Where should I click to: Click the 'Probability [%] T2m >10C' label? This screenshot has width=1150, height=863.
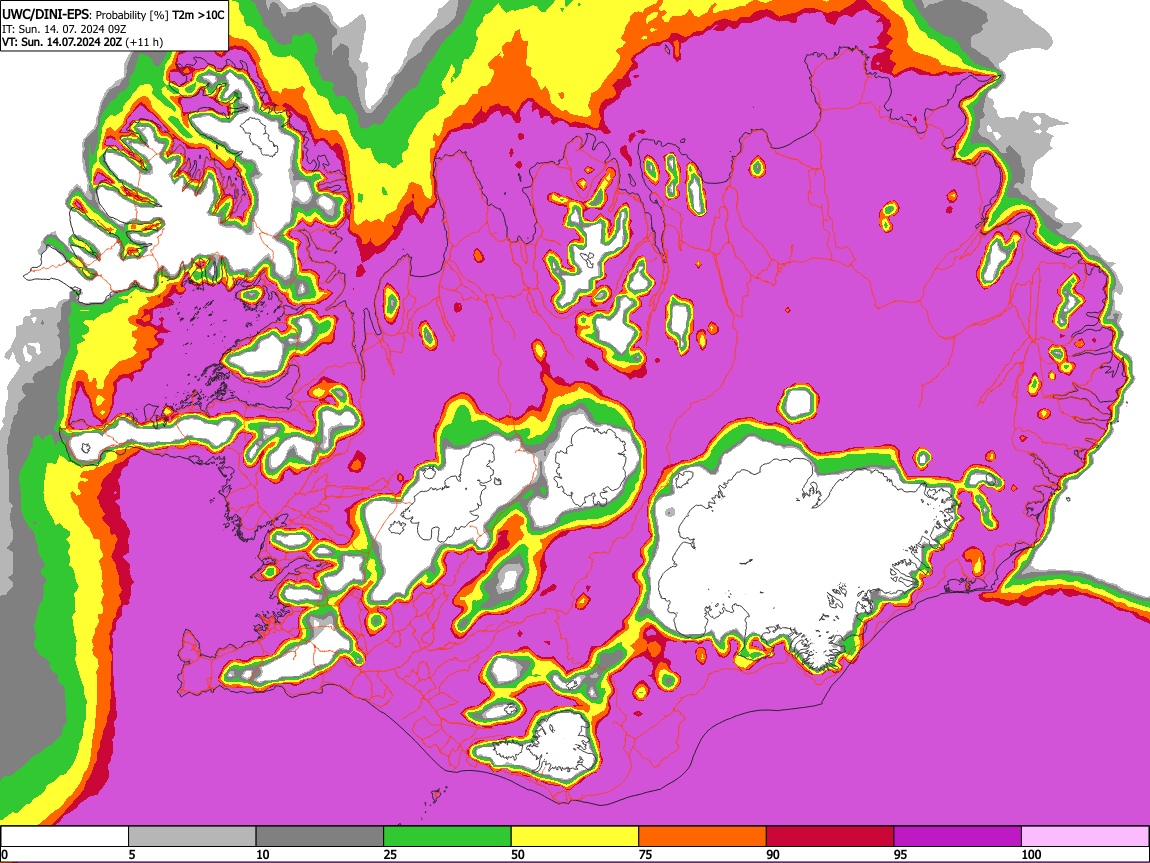[160, 15]
